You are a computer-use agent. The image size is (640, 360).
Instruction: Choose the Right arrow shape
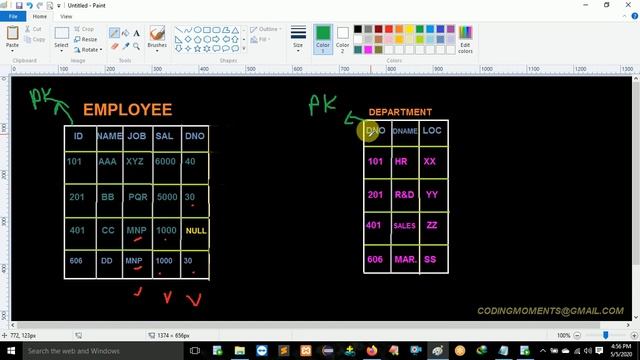point(216,40)
